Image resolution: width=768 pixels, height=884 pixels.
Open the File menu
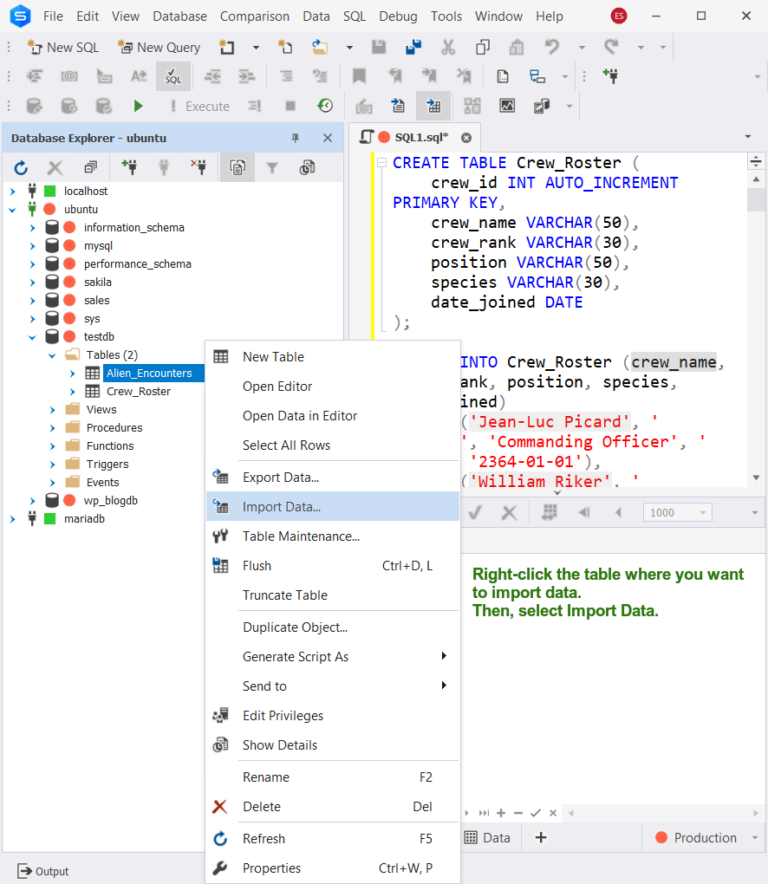pos(53,16)
